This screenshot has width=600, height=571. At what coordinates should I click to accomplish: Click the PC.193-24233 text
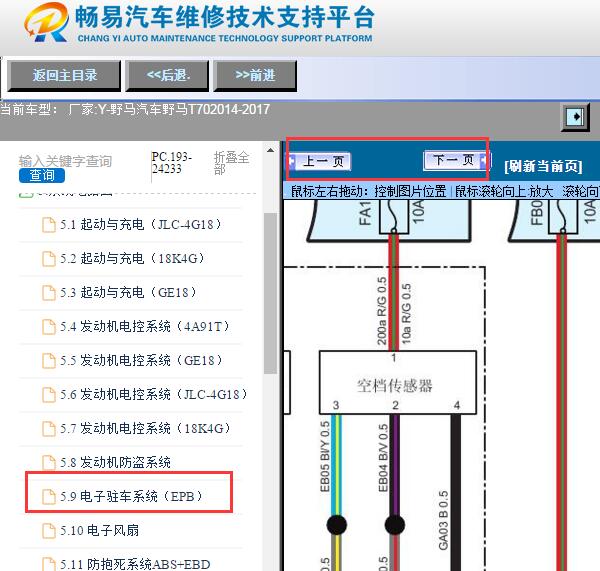(x=171, y=163)
